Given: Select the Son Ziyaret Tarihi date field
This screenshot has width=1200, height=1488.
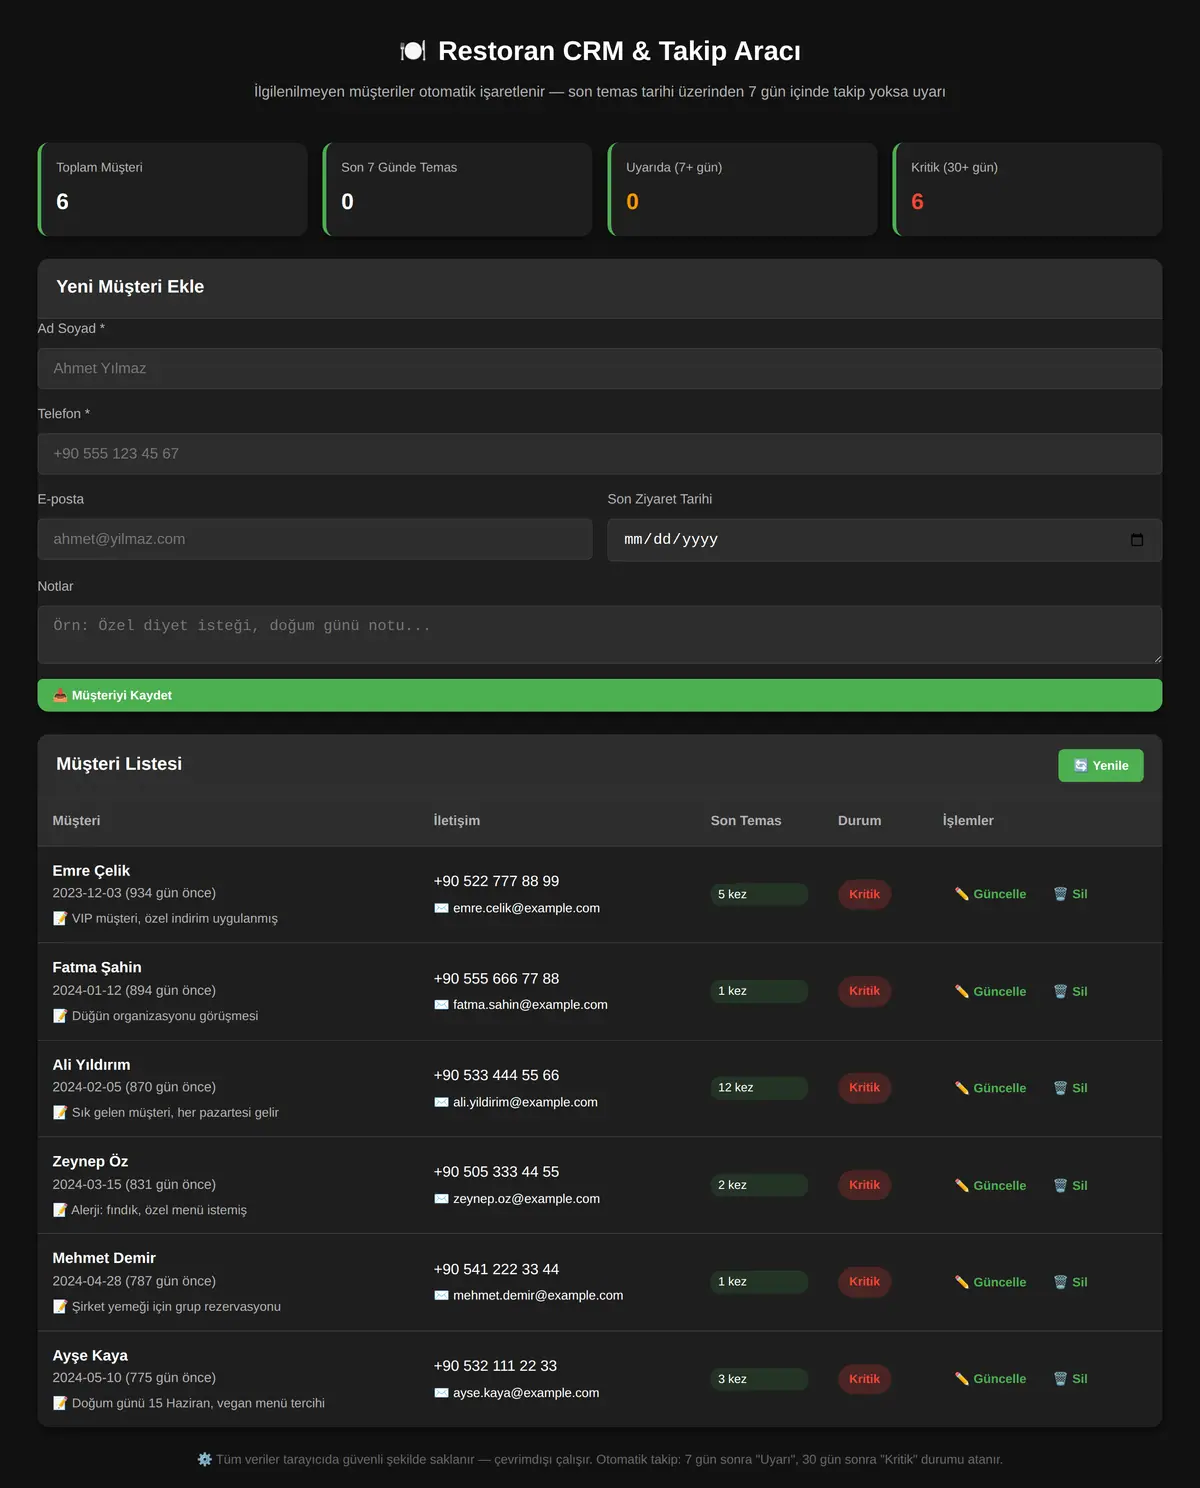Looking at the screenshot, I should [x=885, y=540].
